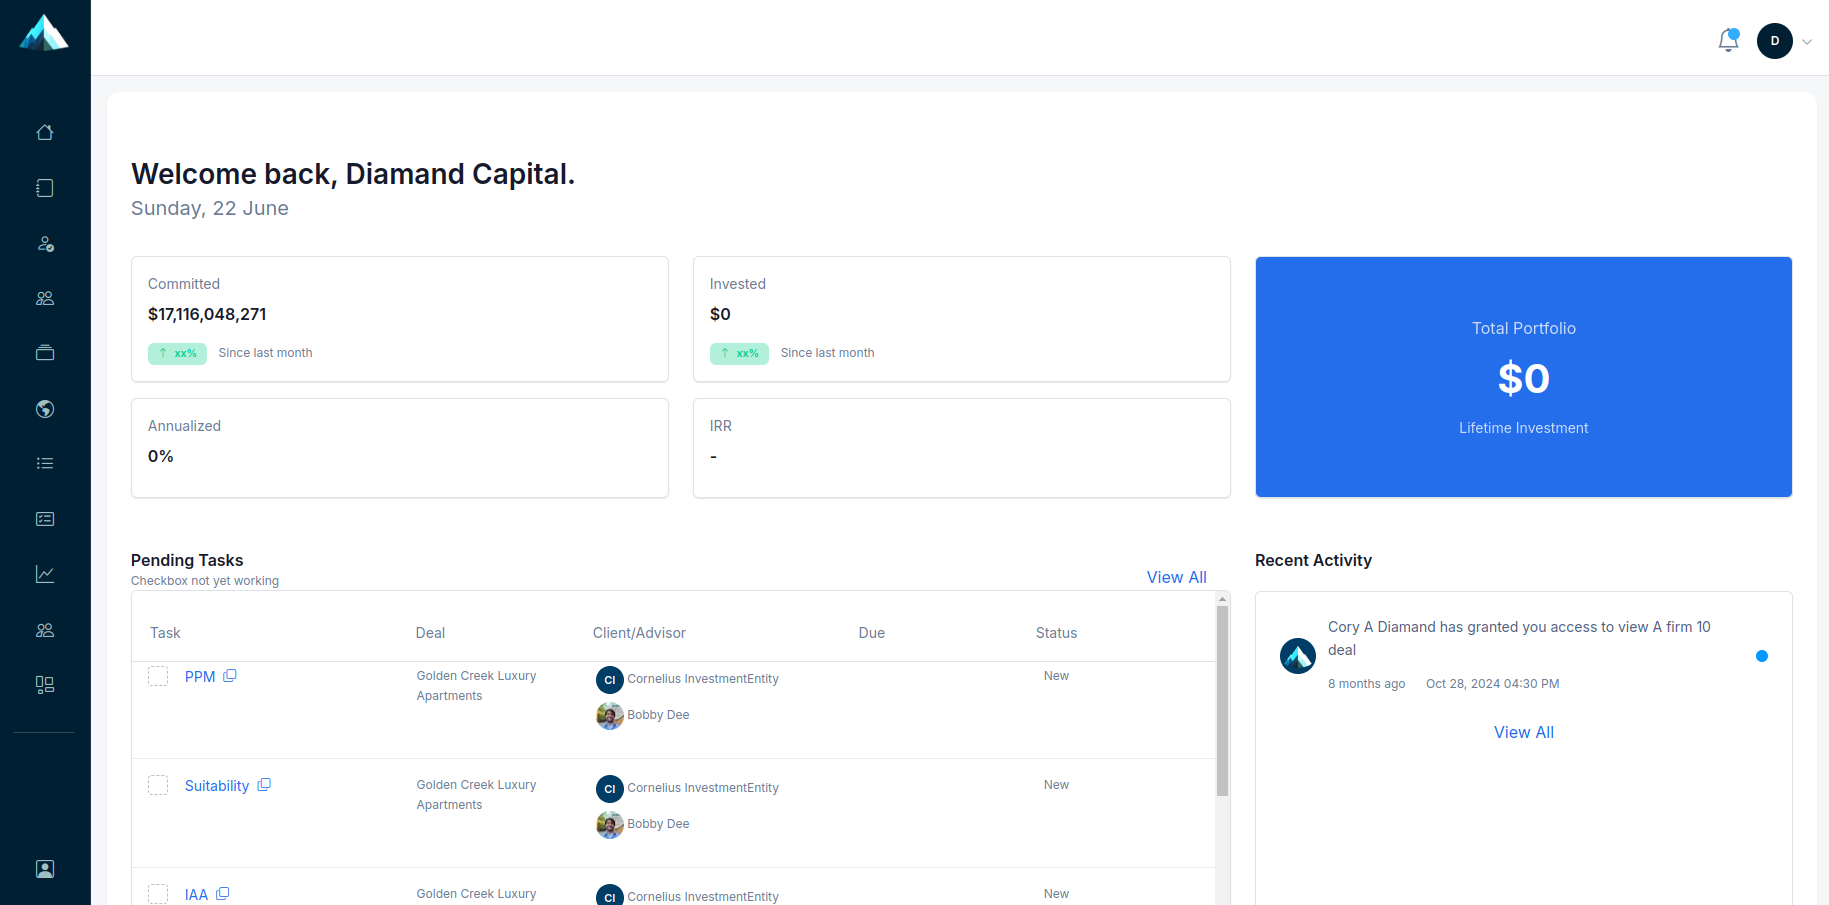Open the globe sidebar icon

click(x=45, y=409)
